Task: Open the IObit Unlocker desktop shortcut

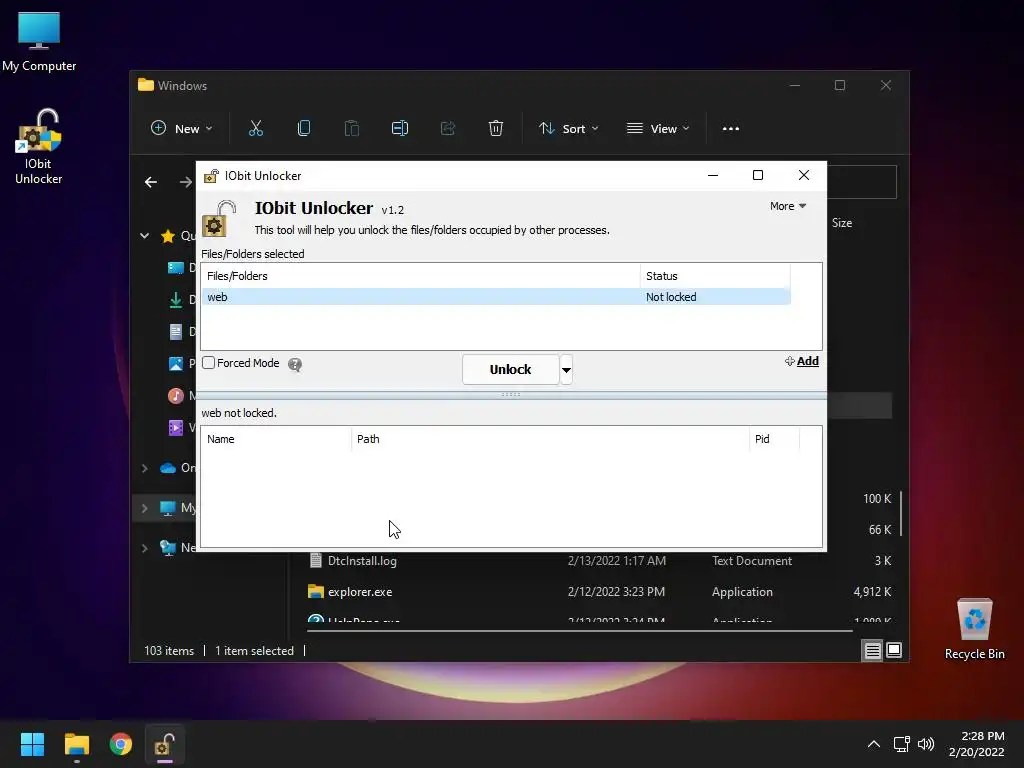Action: point(39,147)
